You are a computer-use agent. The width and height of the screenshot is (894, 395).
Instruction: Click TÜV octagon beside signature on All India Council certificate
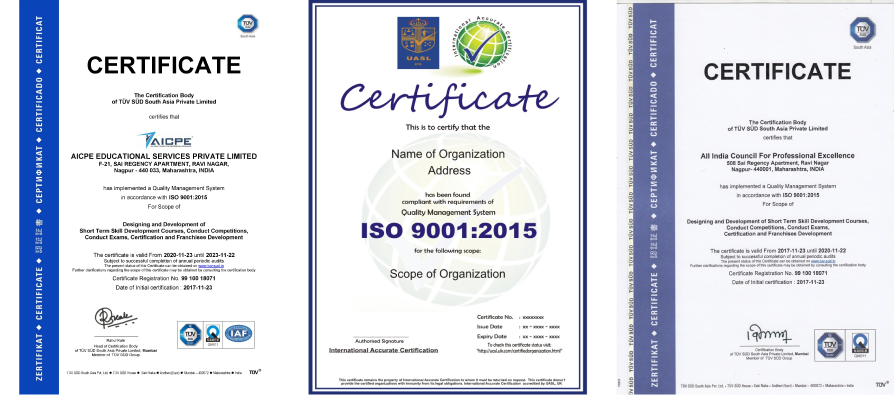click(x=830, y=344)
